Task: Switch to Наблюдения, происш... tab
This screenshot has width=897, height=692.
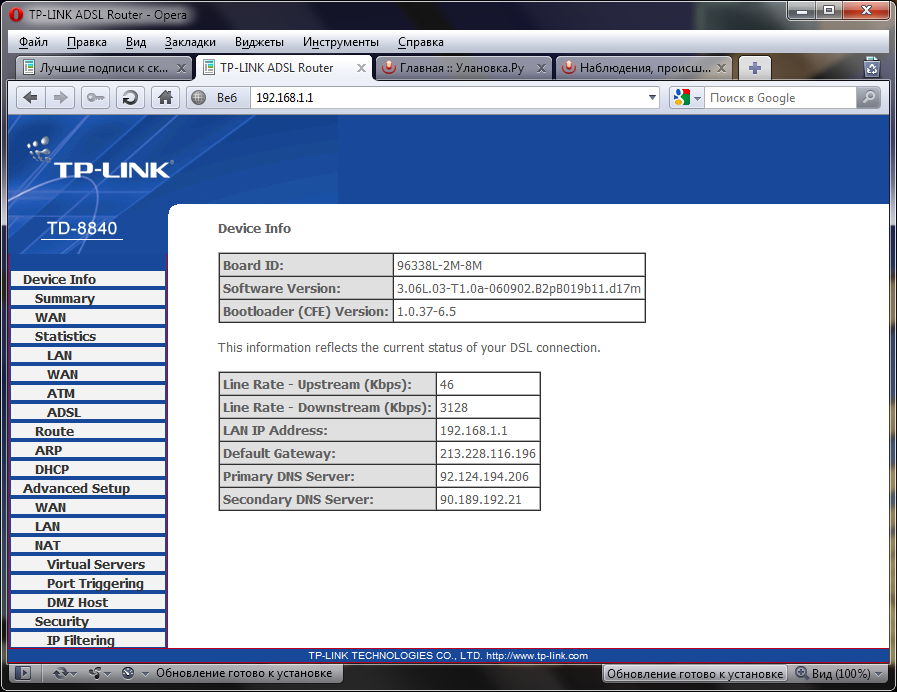Action: (x=644, y=68)
